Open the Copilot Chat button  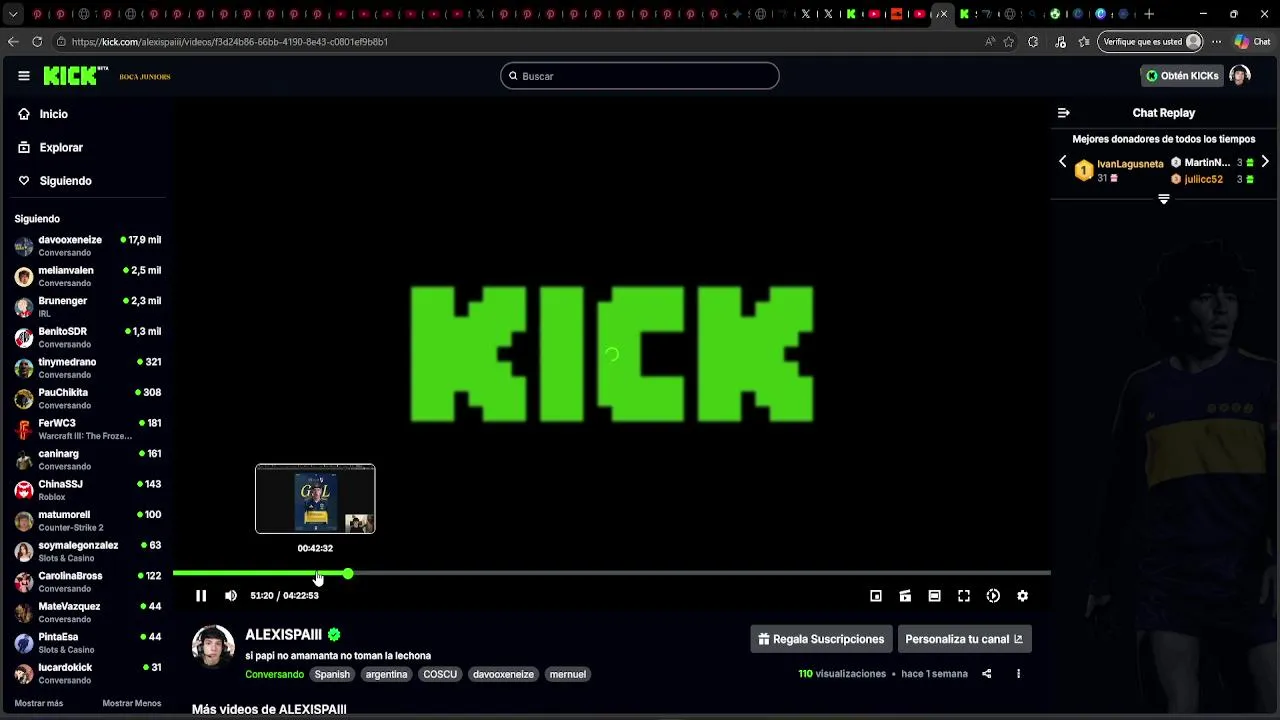coord(1251,42)
